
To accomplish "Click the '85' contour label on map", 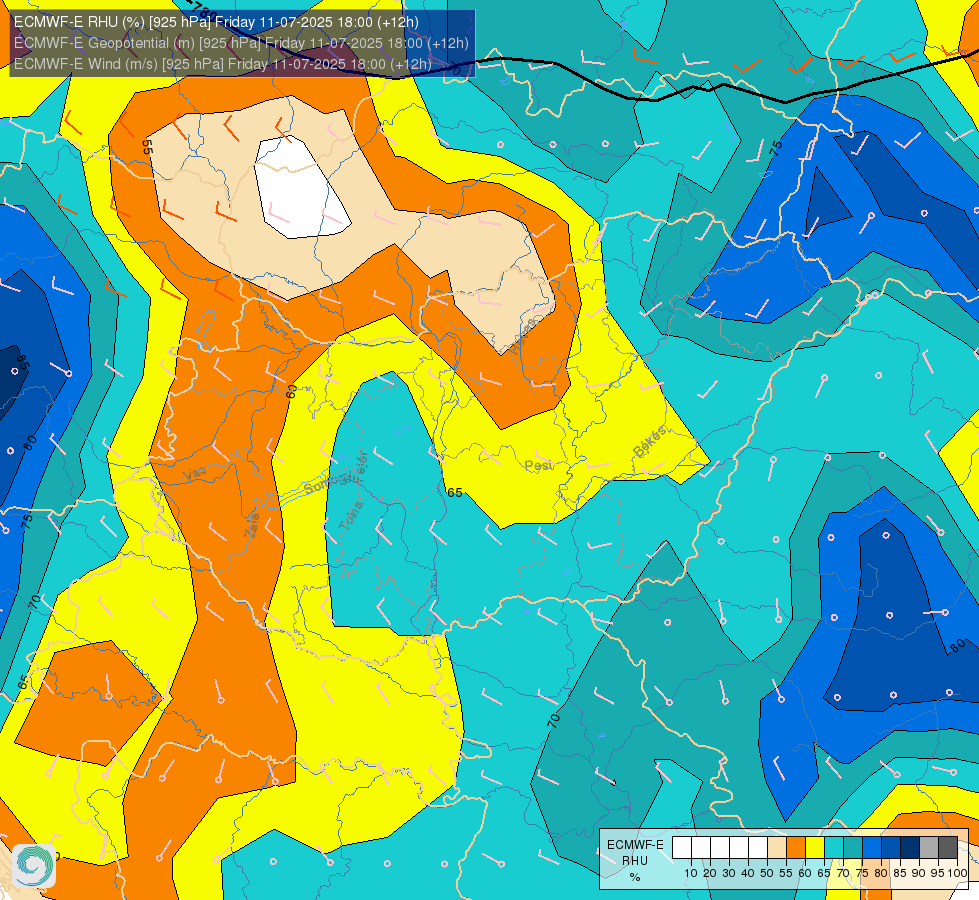I will coord(22,362).
